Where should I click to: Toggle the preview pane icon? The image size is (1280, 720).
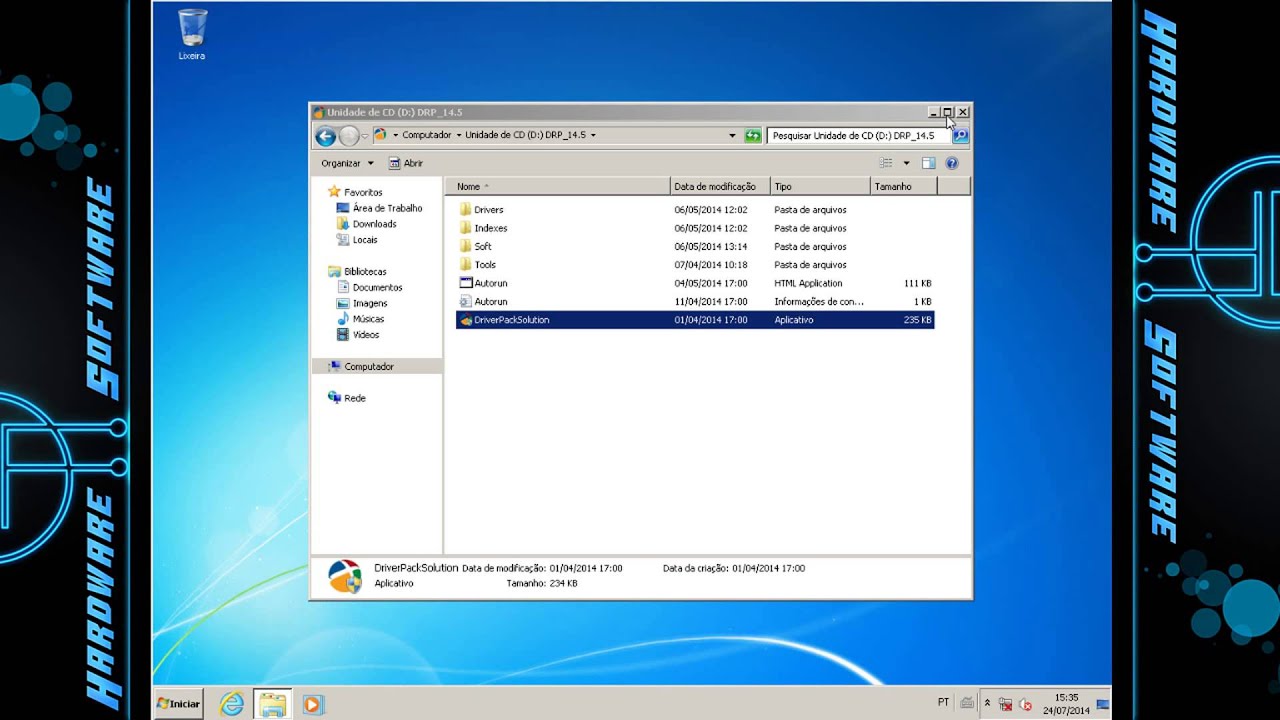(928, 163)
